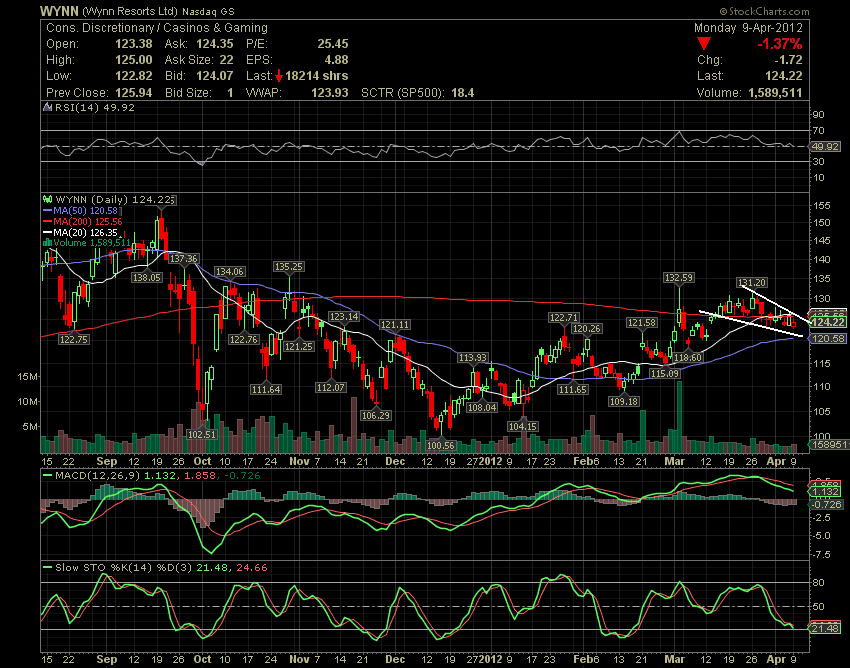This screenshot has width=850, height=668.
Task: Click the Bid value 124.07
Action: [x=215, y=76]
